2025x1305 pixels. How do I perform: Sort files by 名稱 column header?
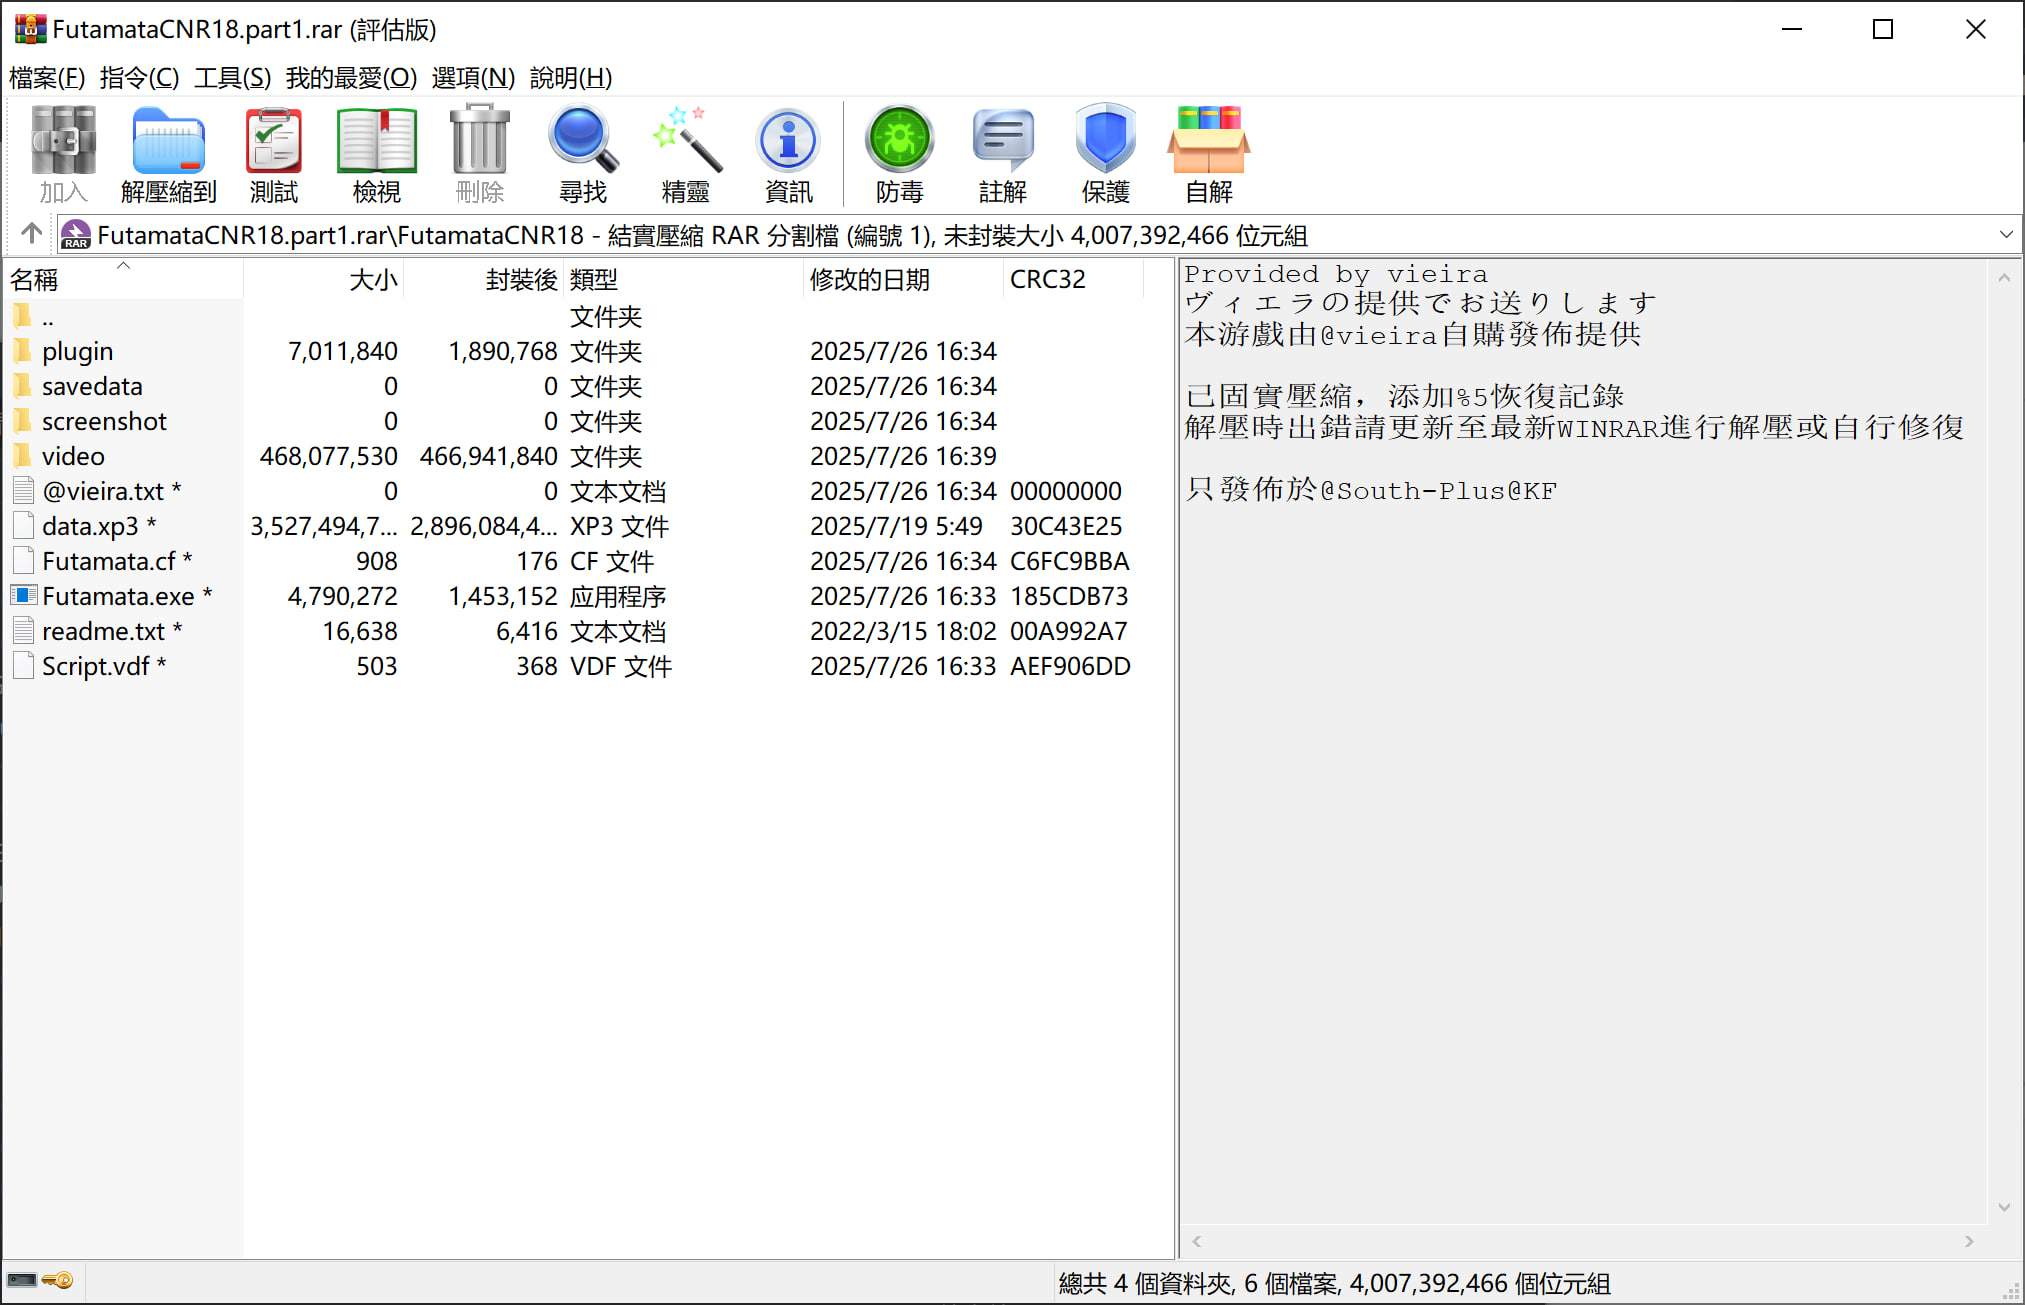[34, 280]
